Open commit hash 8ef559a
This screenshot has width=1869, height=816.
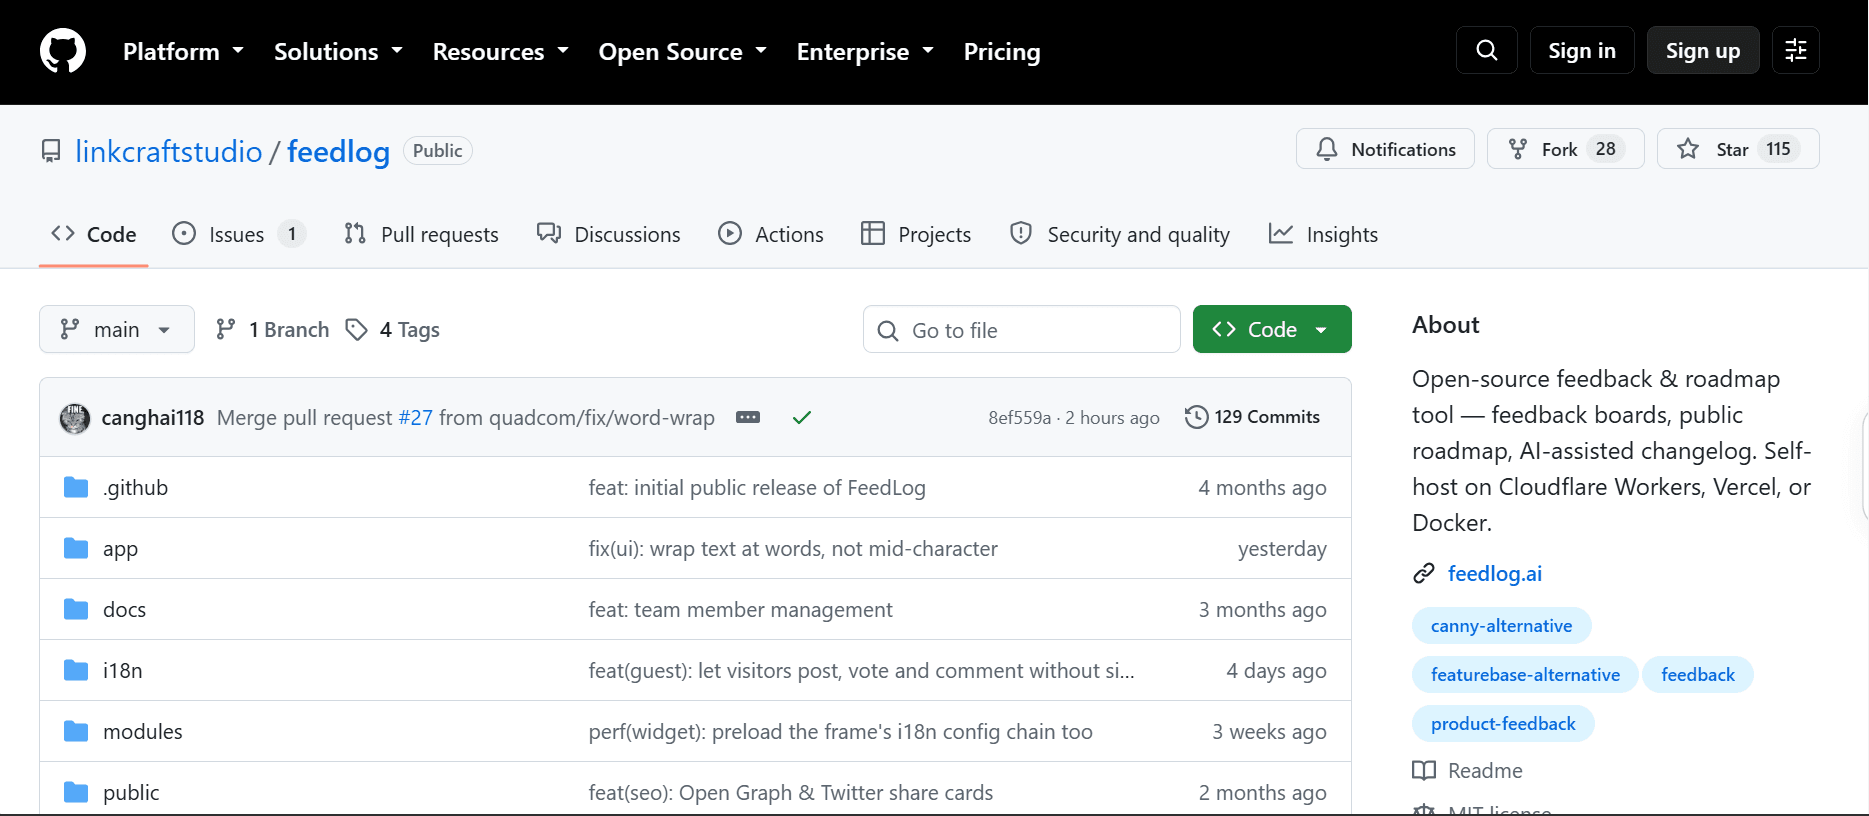pyautogui.click(x=1020, y=417)
